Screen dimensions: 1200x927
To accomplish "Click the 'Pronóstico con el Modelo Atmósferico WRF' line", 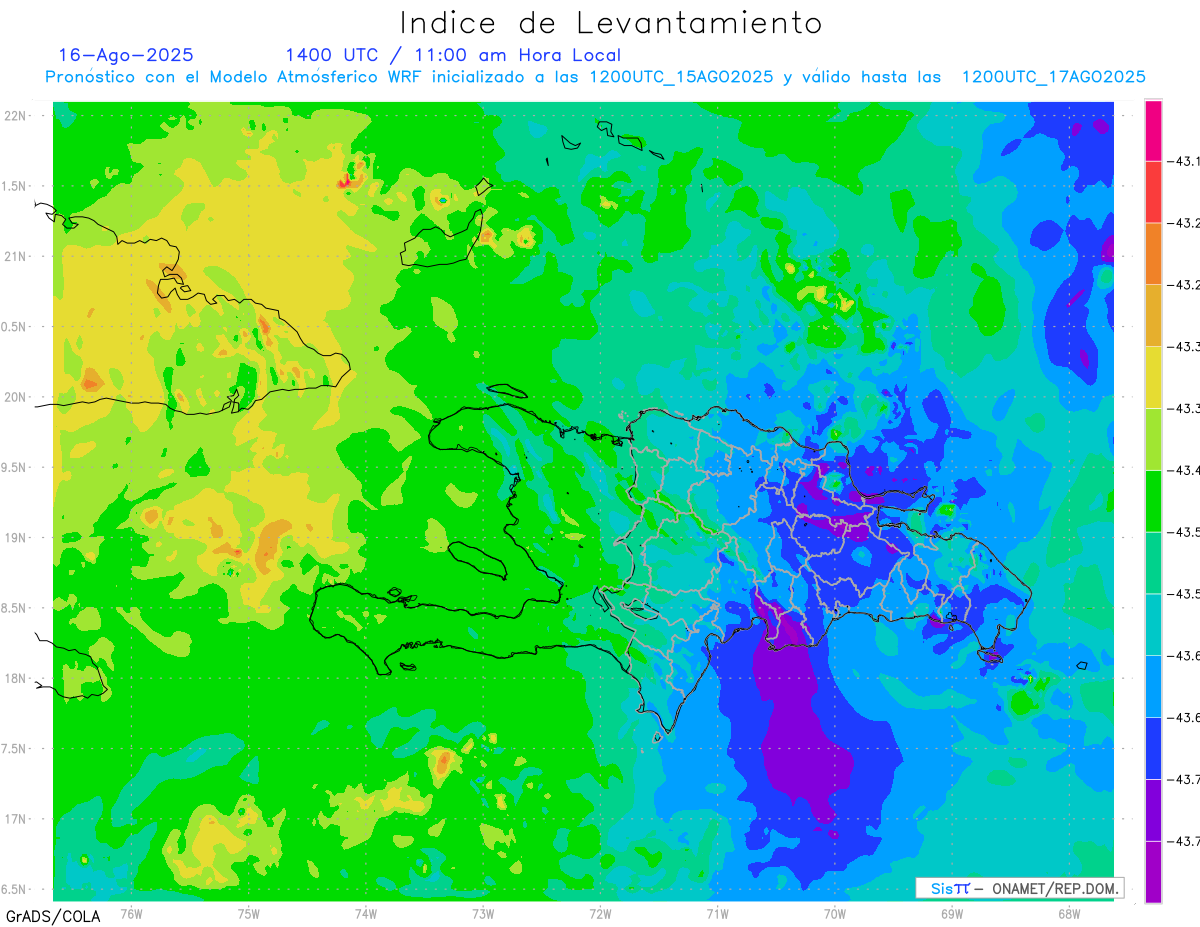I will click(x=595, y=77).
